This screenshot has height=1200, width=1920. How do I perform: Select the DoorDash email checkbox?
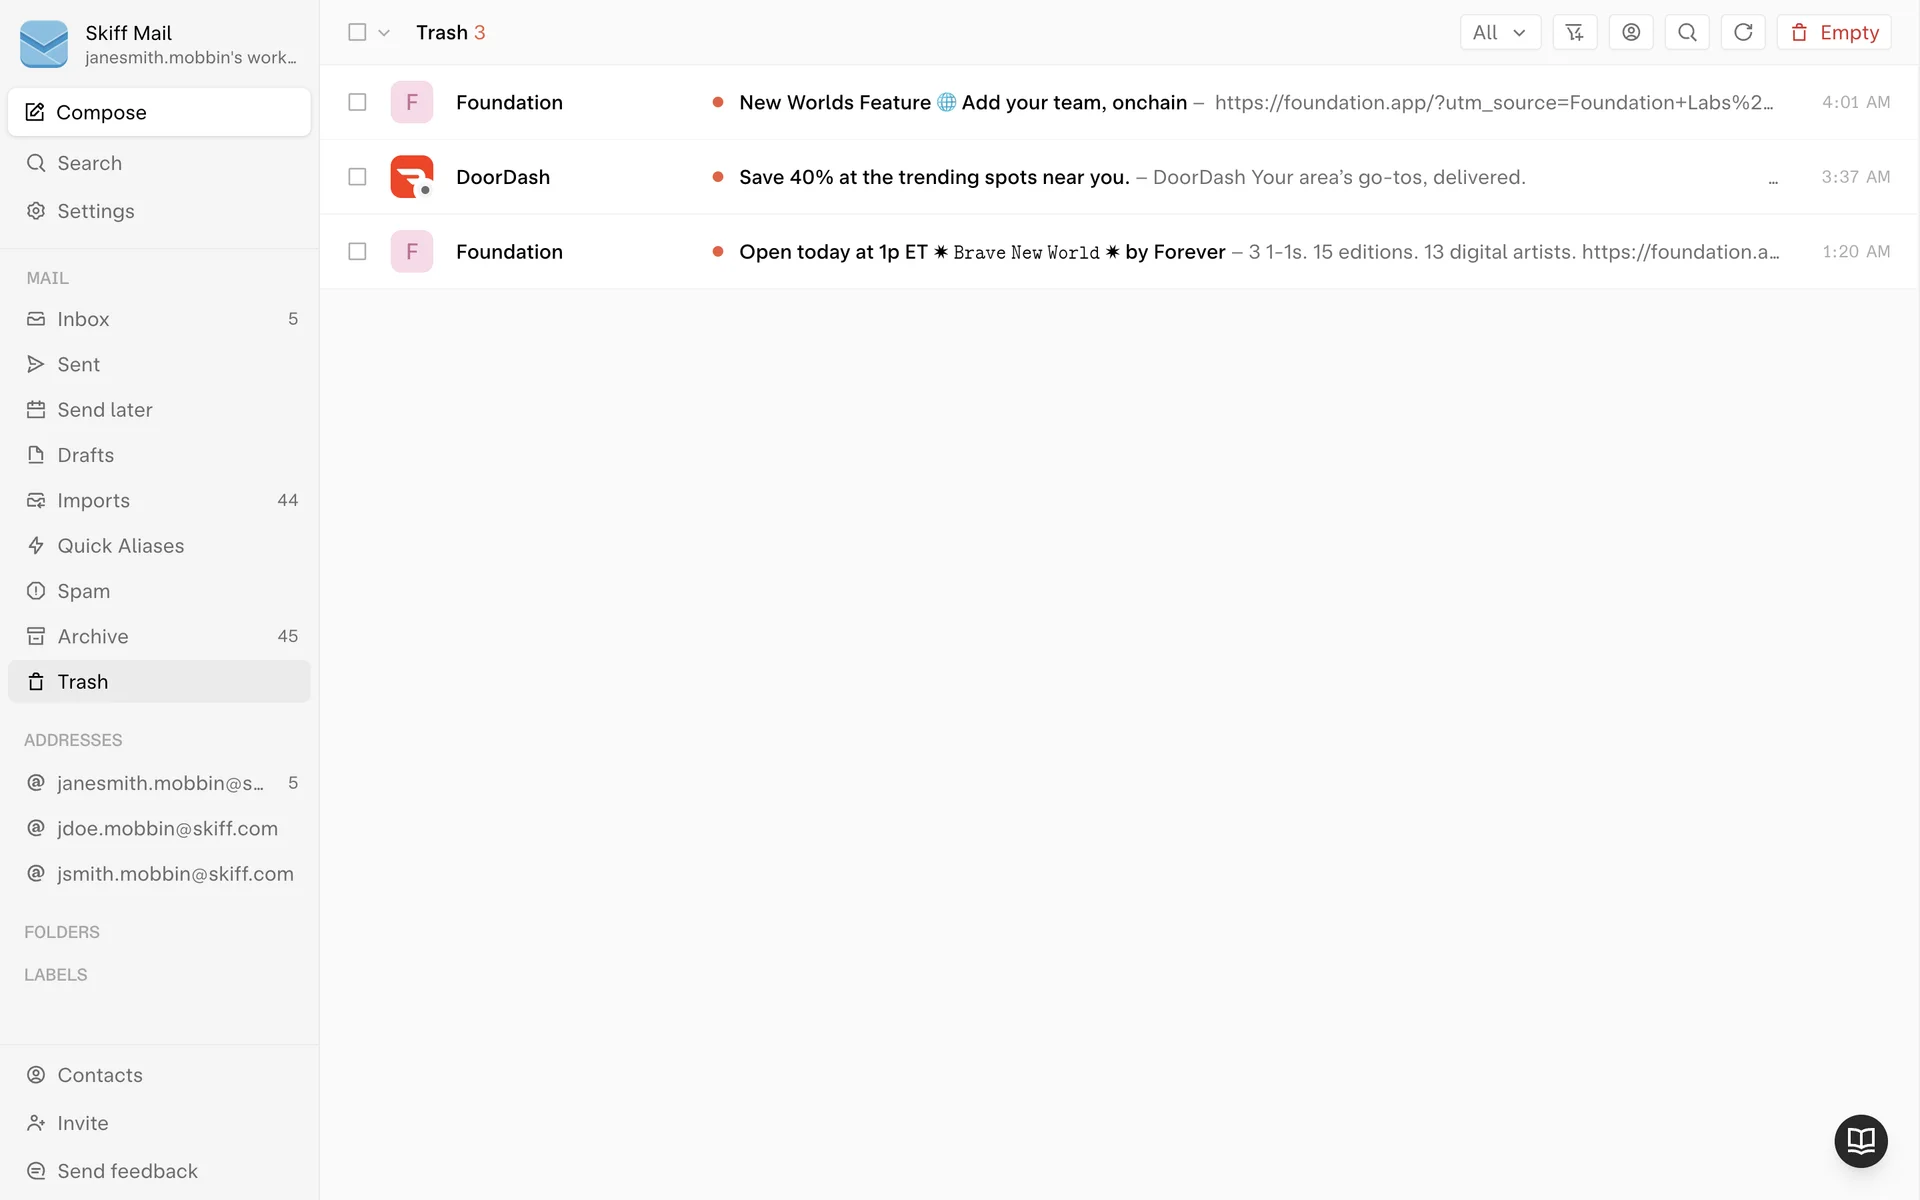pyautogui.click(x=357, y=177)
